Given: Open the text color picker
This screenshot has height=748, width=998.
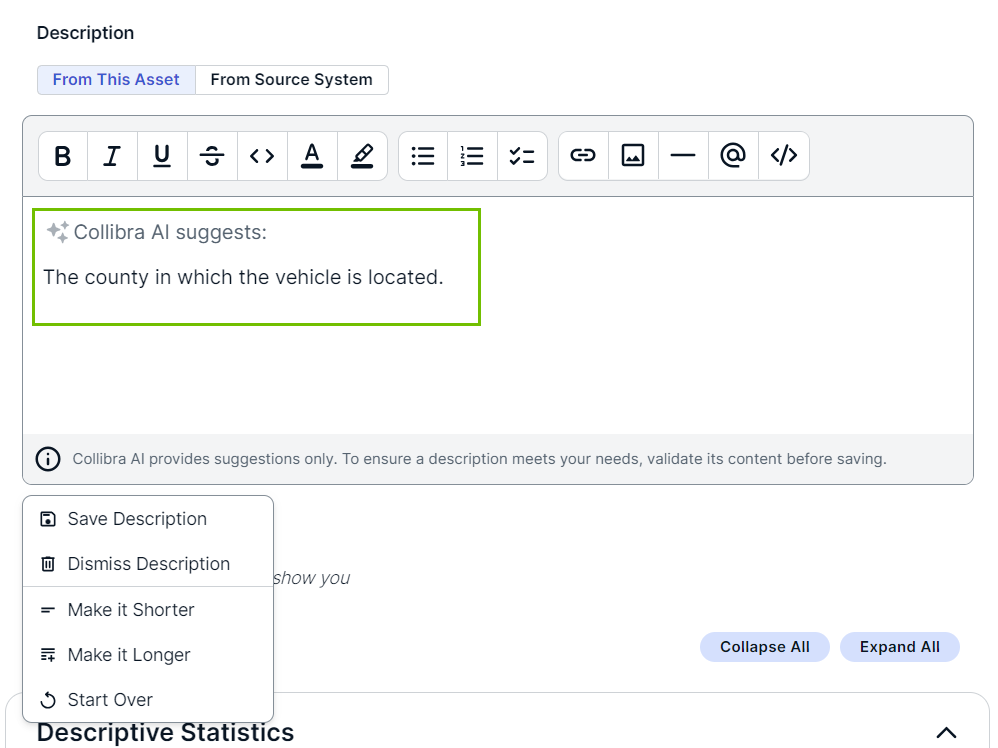Looking at the screenshot, I should tap(312, 156).
